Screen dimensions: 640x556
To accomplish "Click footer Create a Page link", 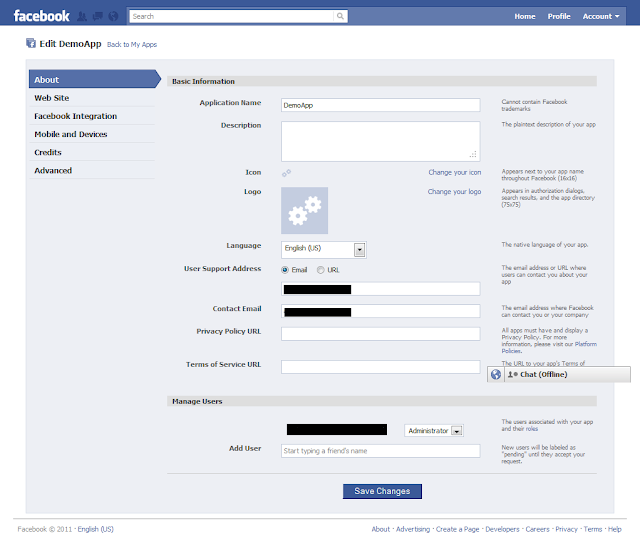I will tap(458, 529).
